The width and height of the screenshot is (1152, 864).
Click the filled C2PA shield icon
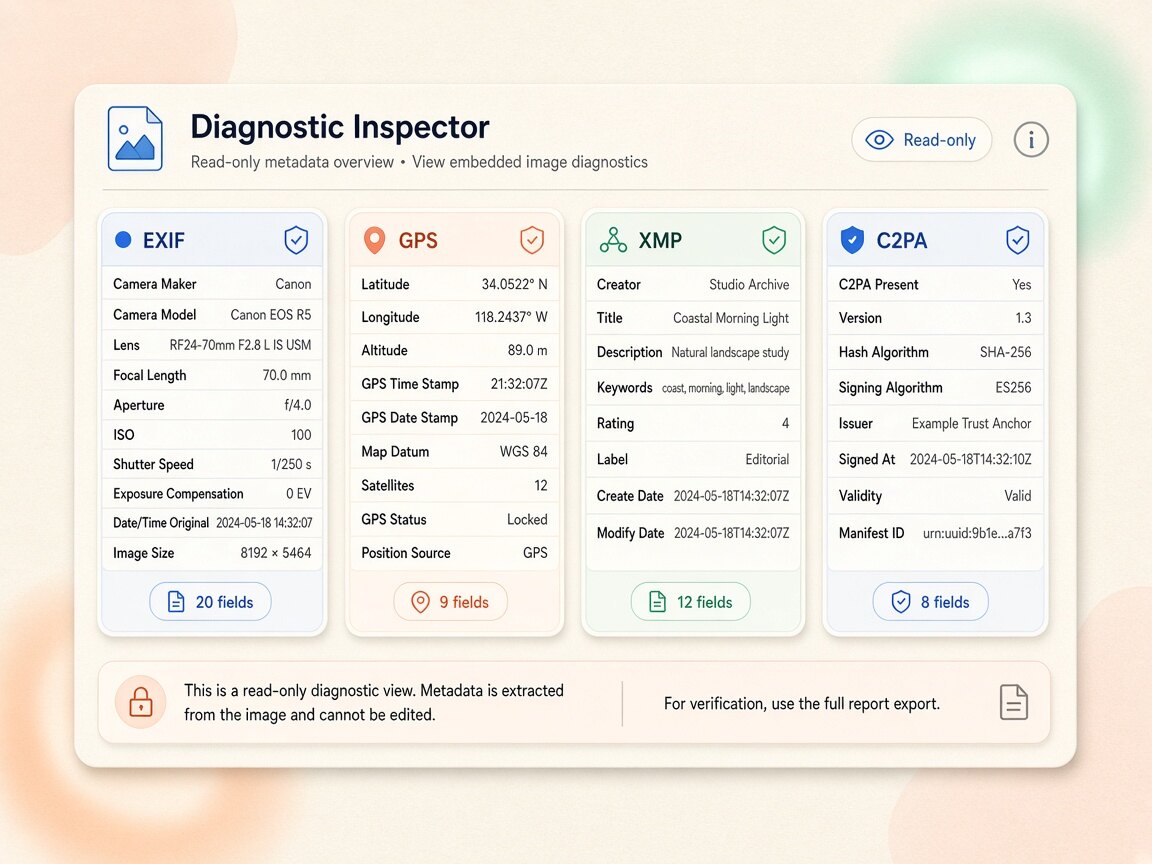pos(852,240)
